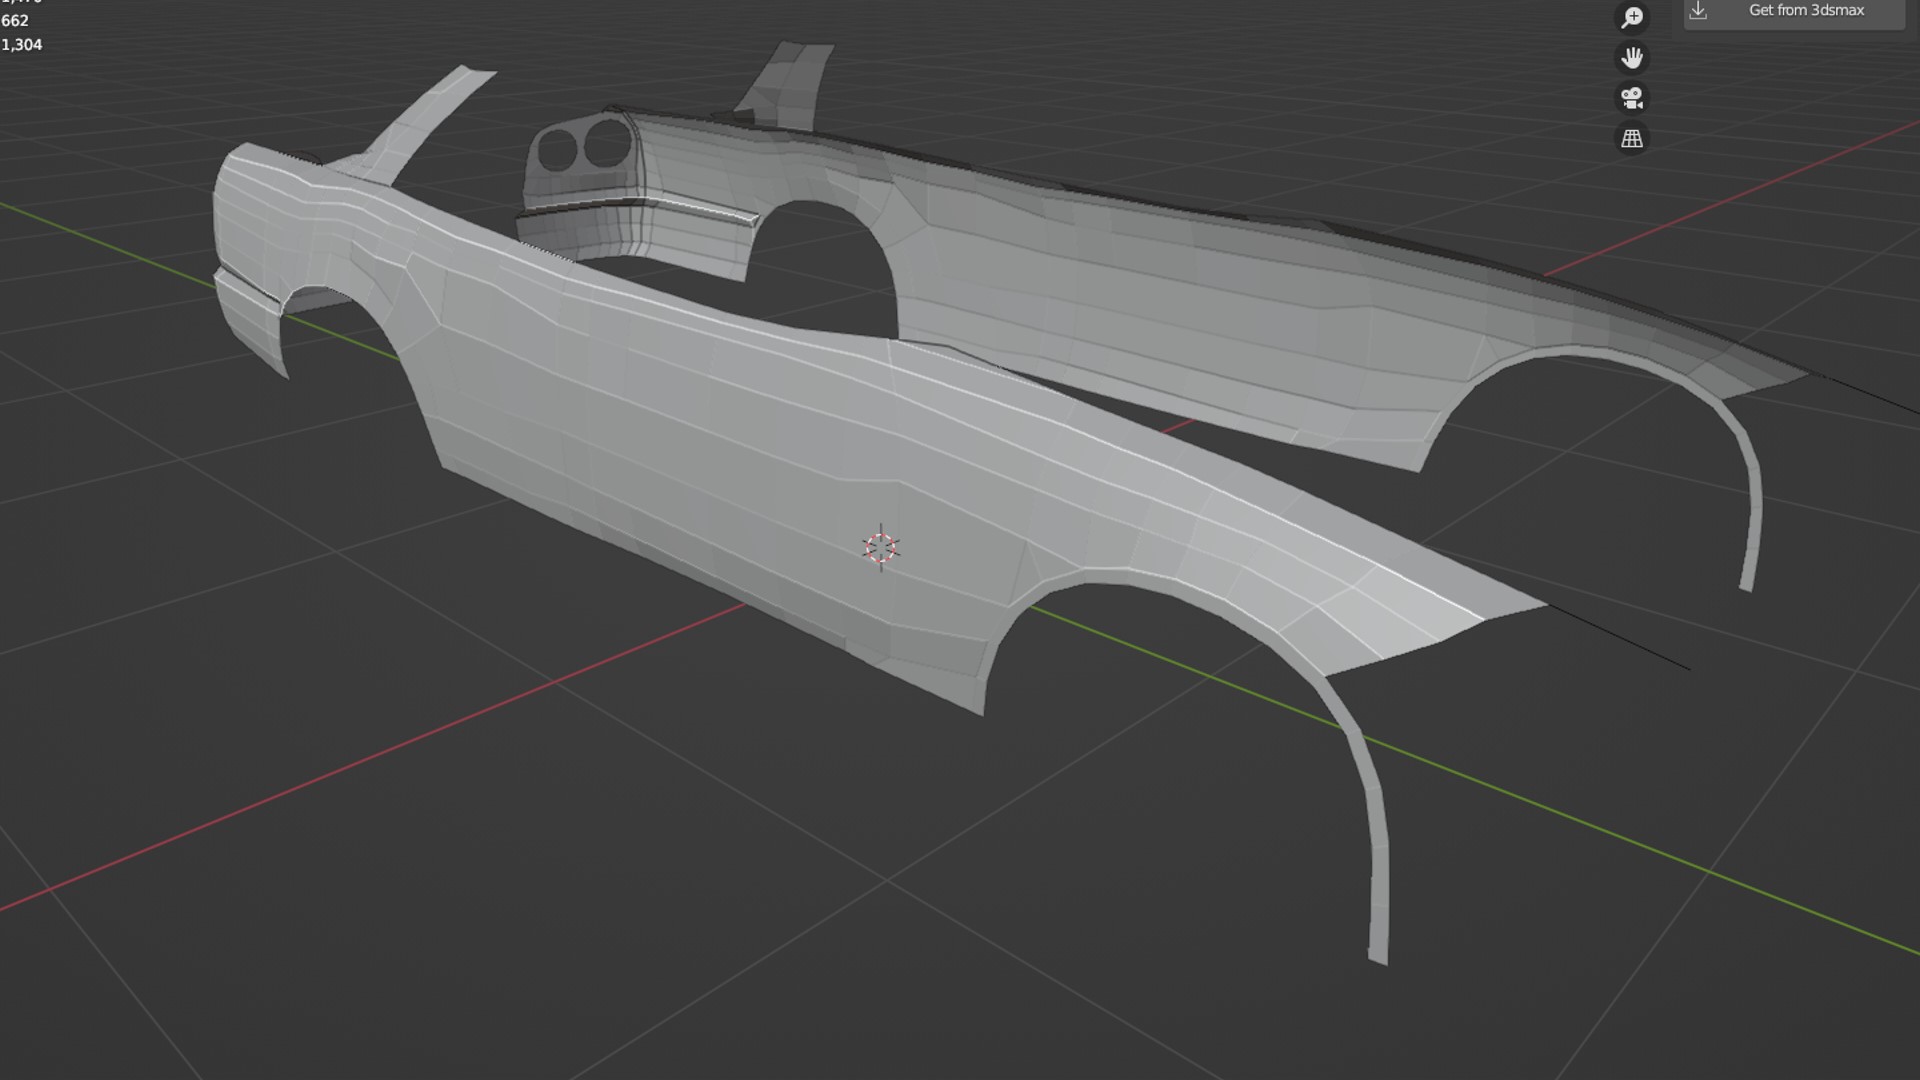Click the 3D cursor crosshair in viewport
Viewport: 1920px width, 1080px height.
(x=881, y=547)
